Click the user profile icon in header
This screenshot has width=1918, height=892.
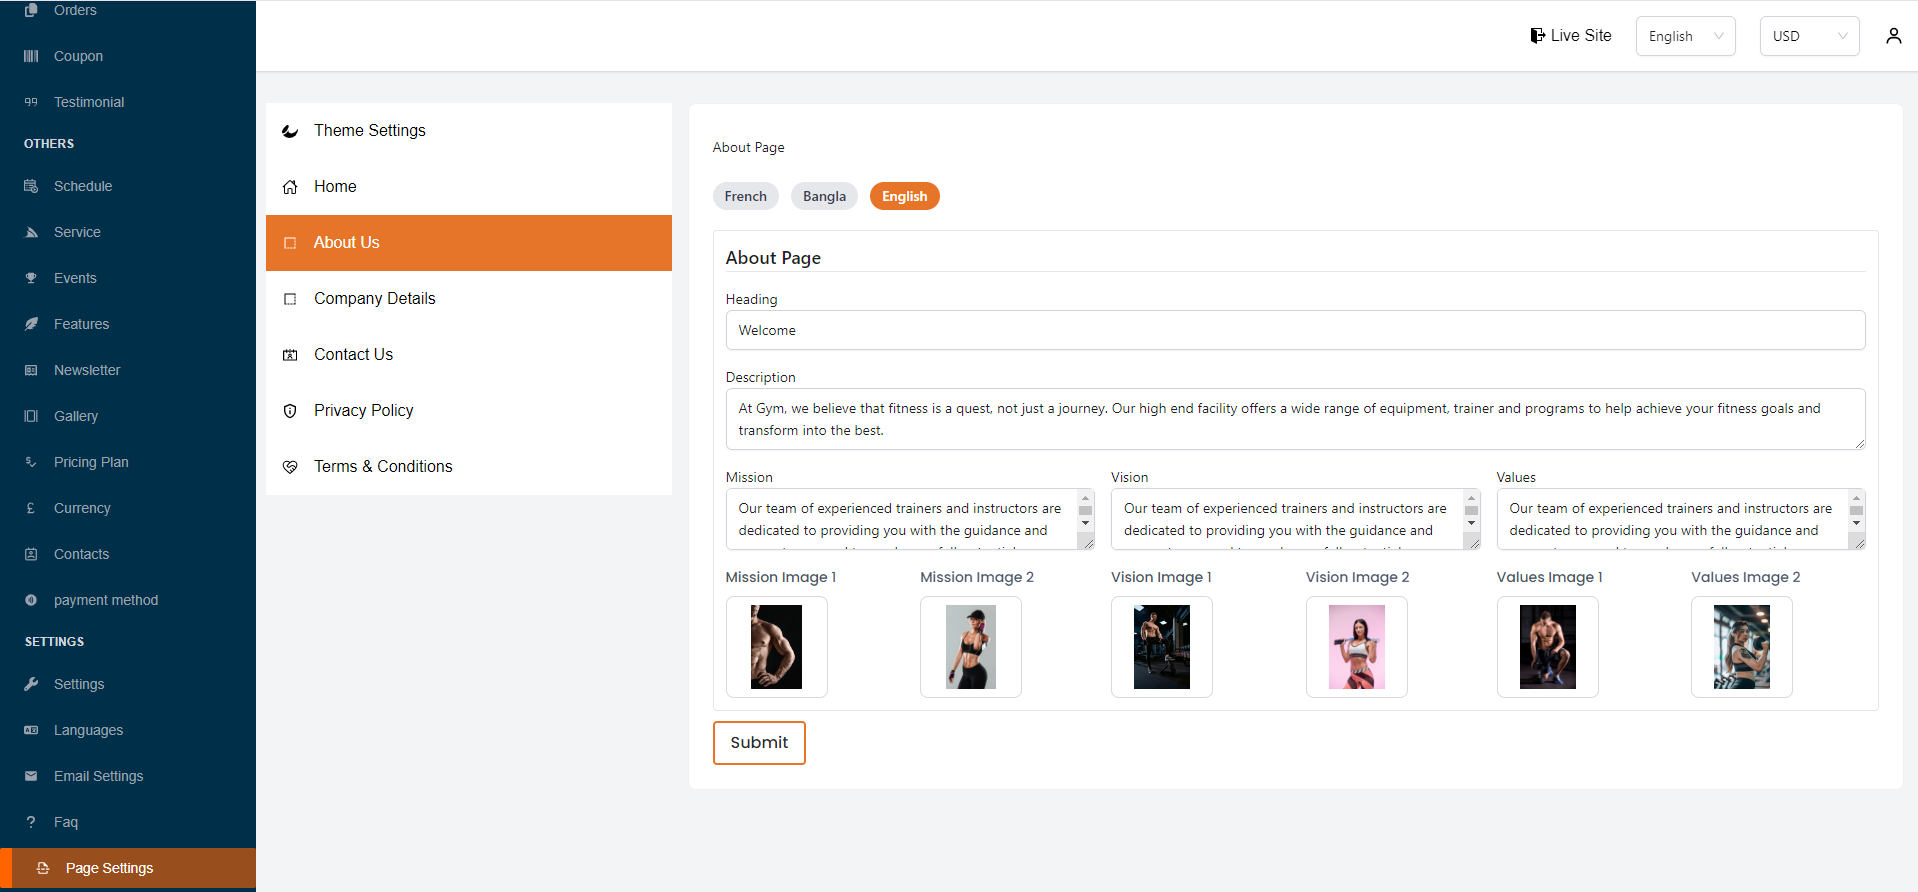tap(1893, 36)
